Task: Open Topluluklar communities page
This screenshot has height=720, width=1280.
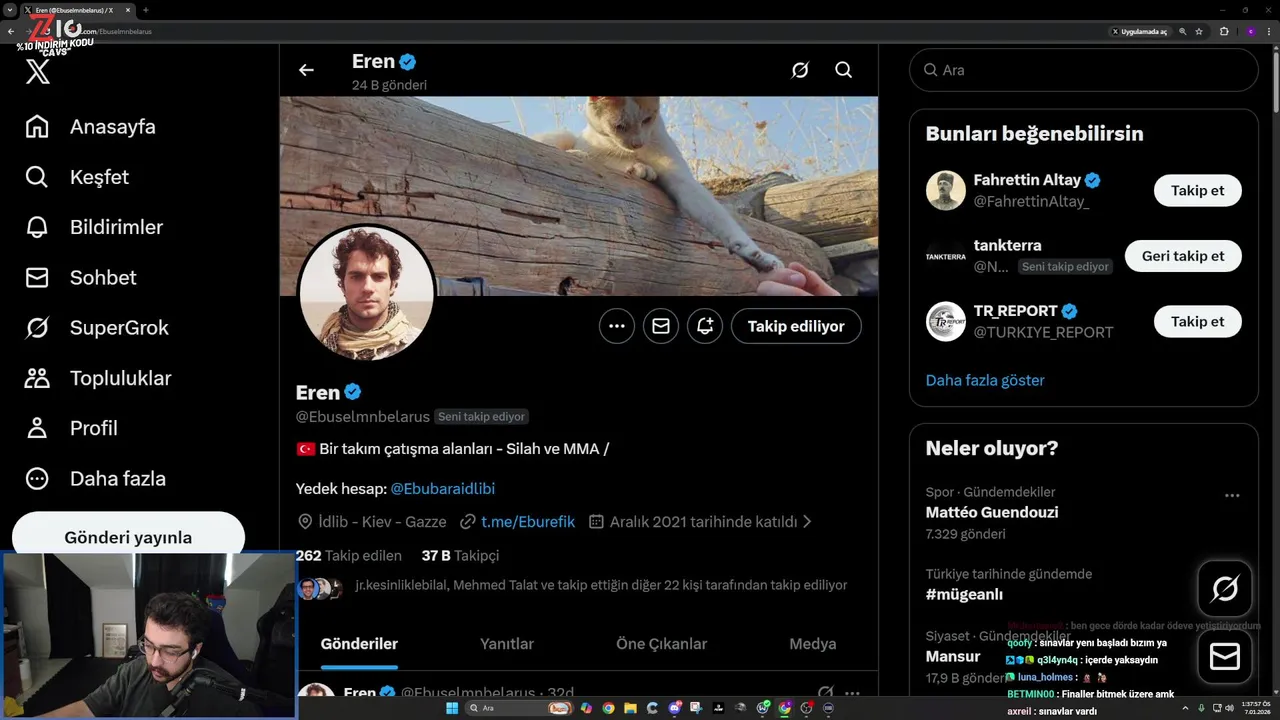Action: click(98, 378)
